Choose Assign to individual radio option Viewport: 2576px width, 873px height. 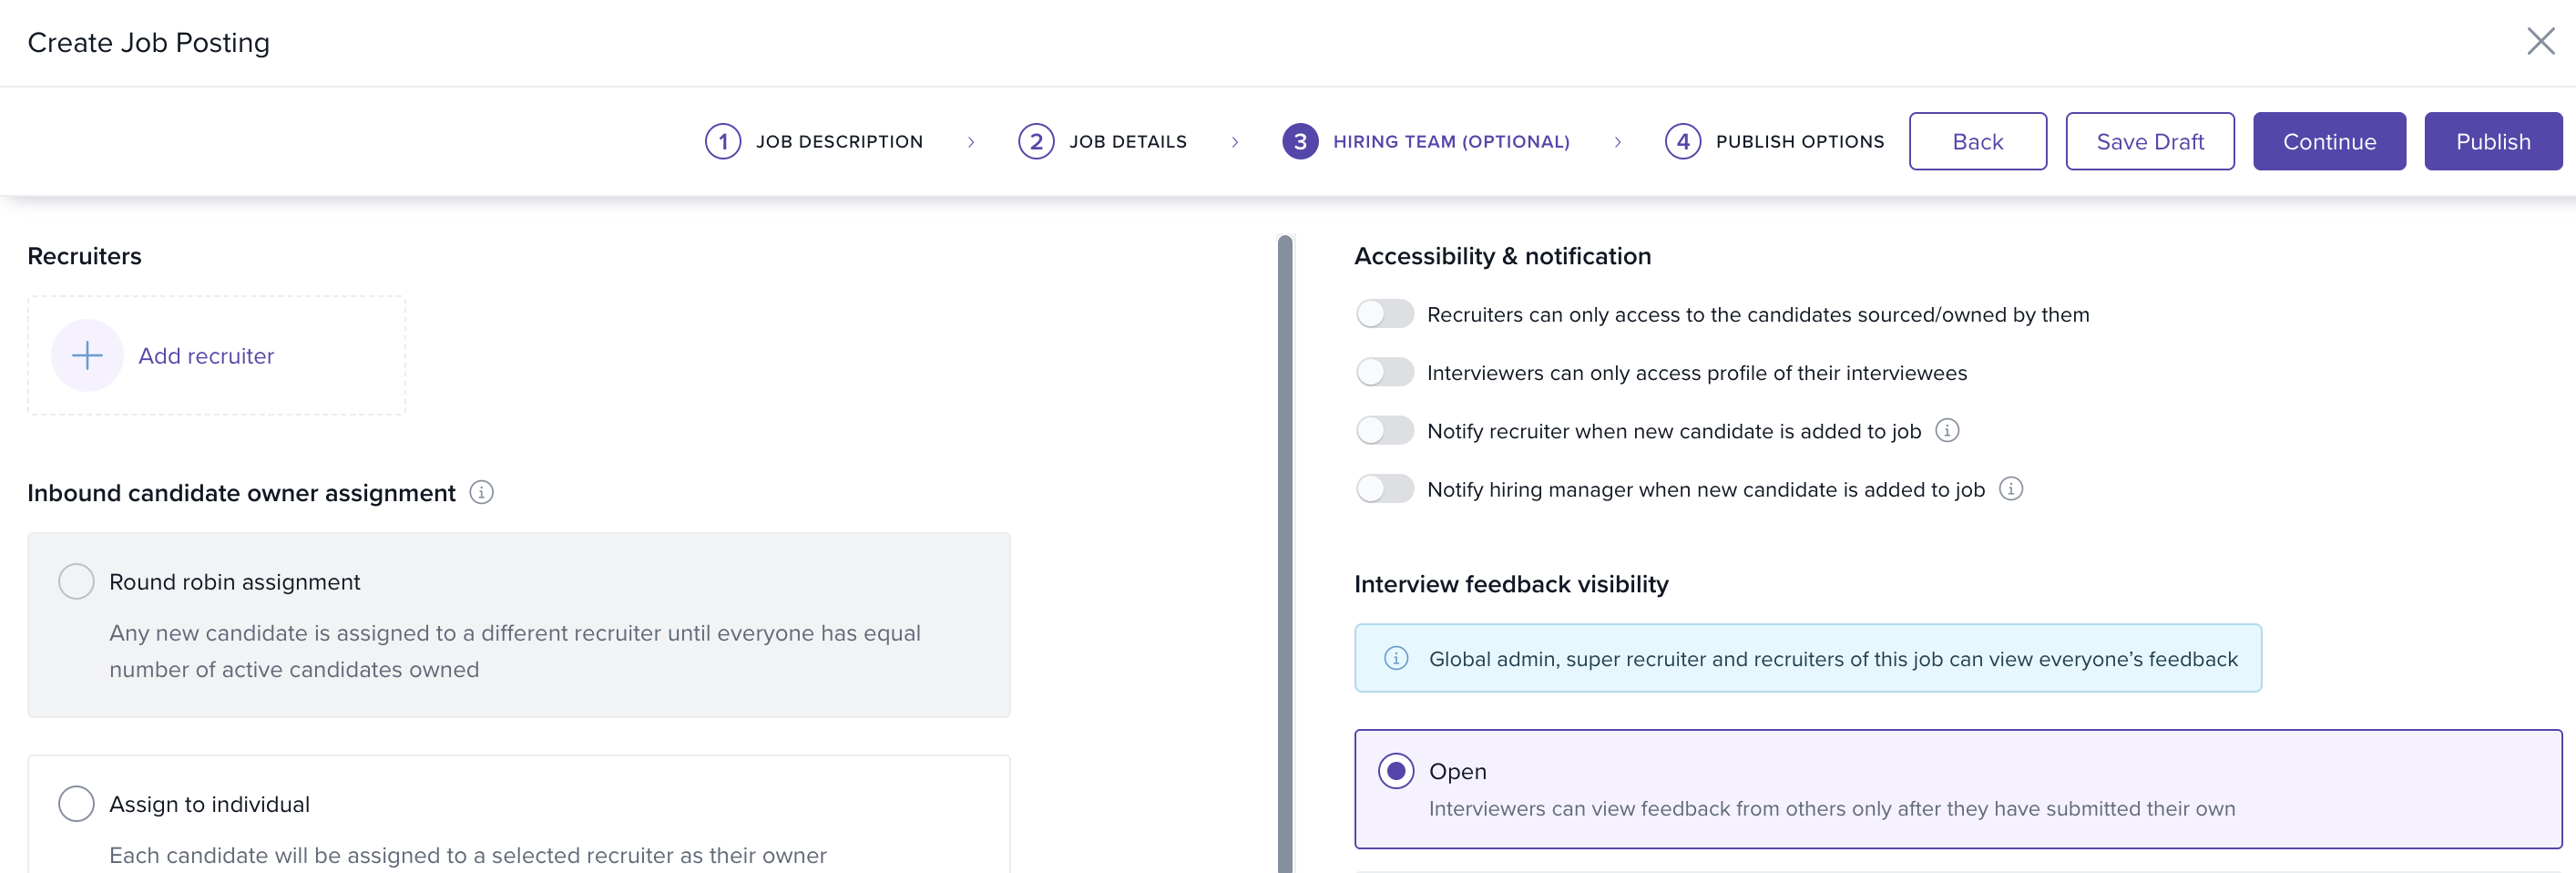(76, 804)
